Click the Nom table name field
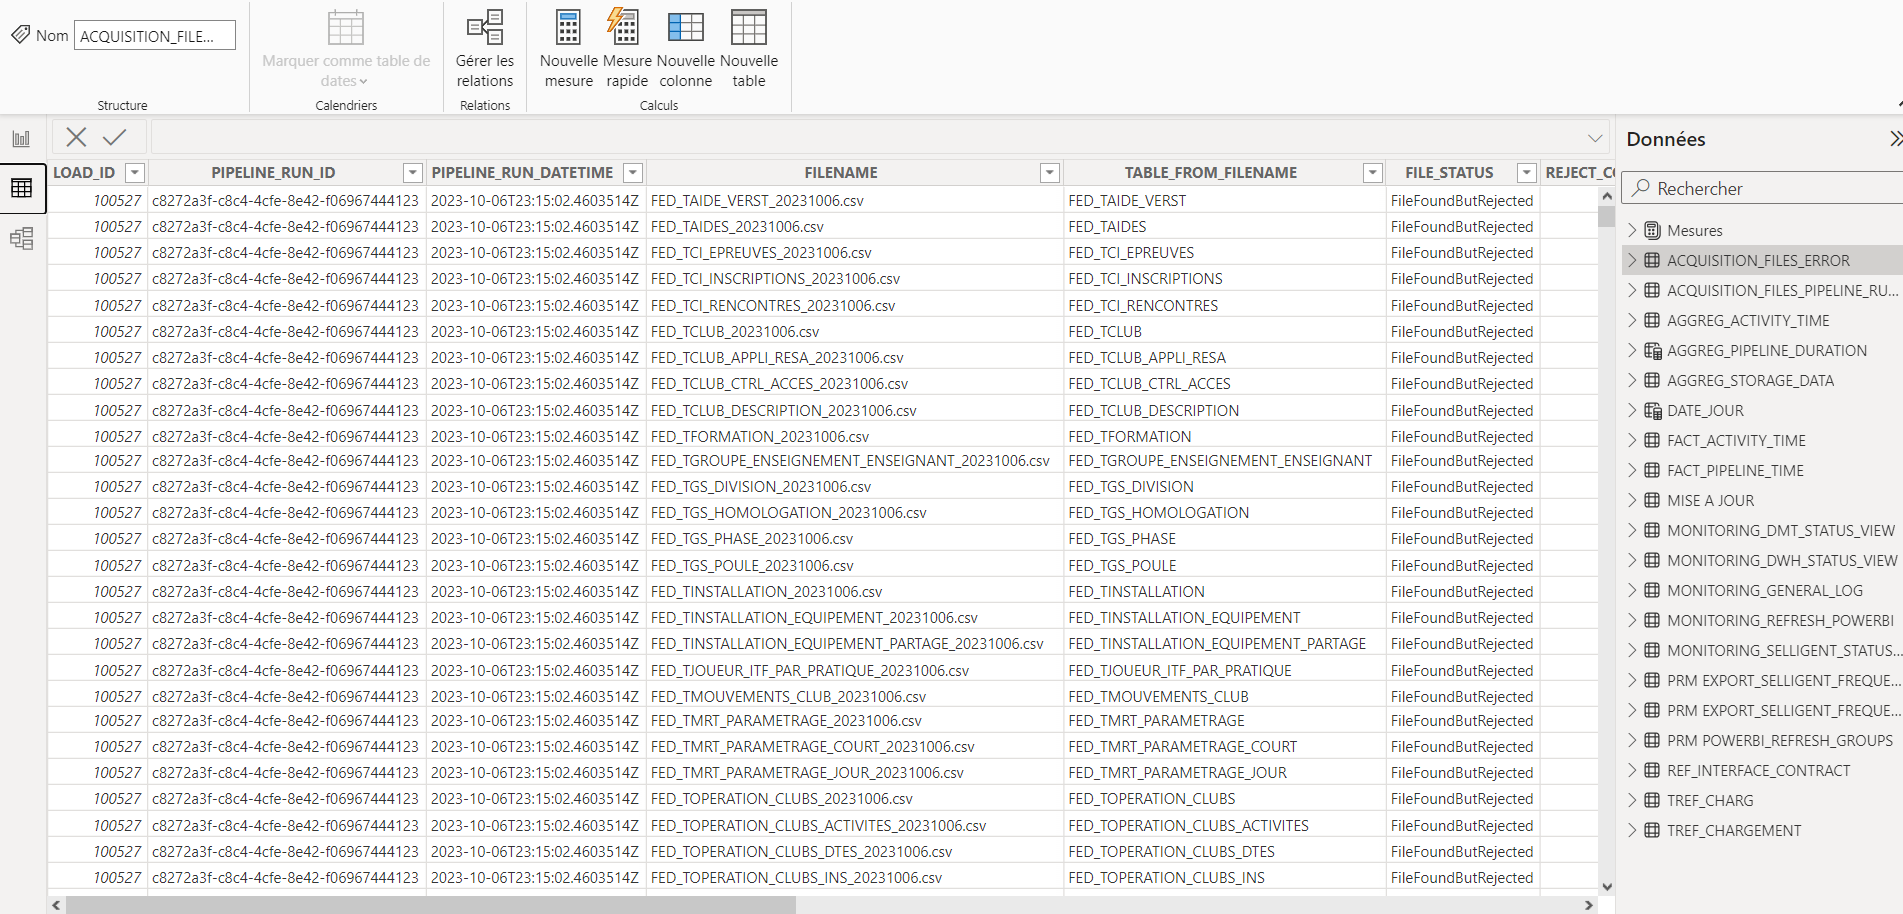 154,36
